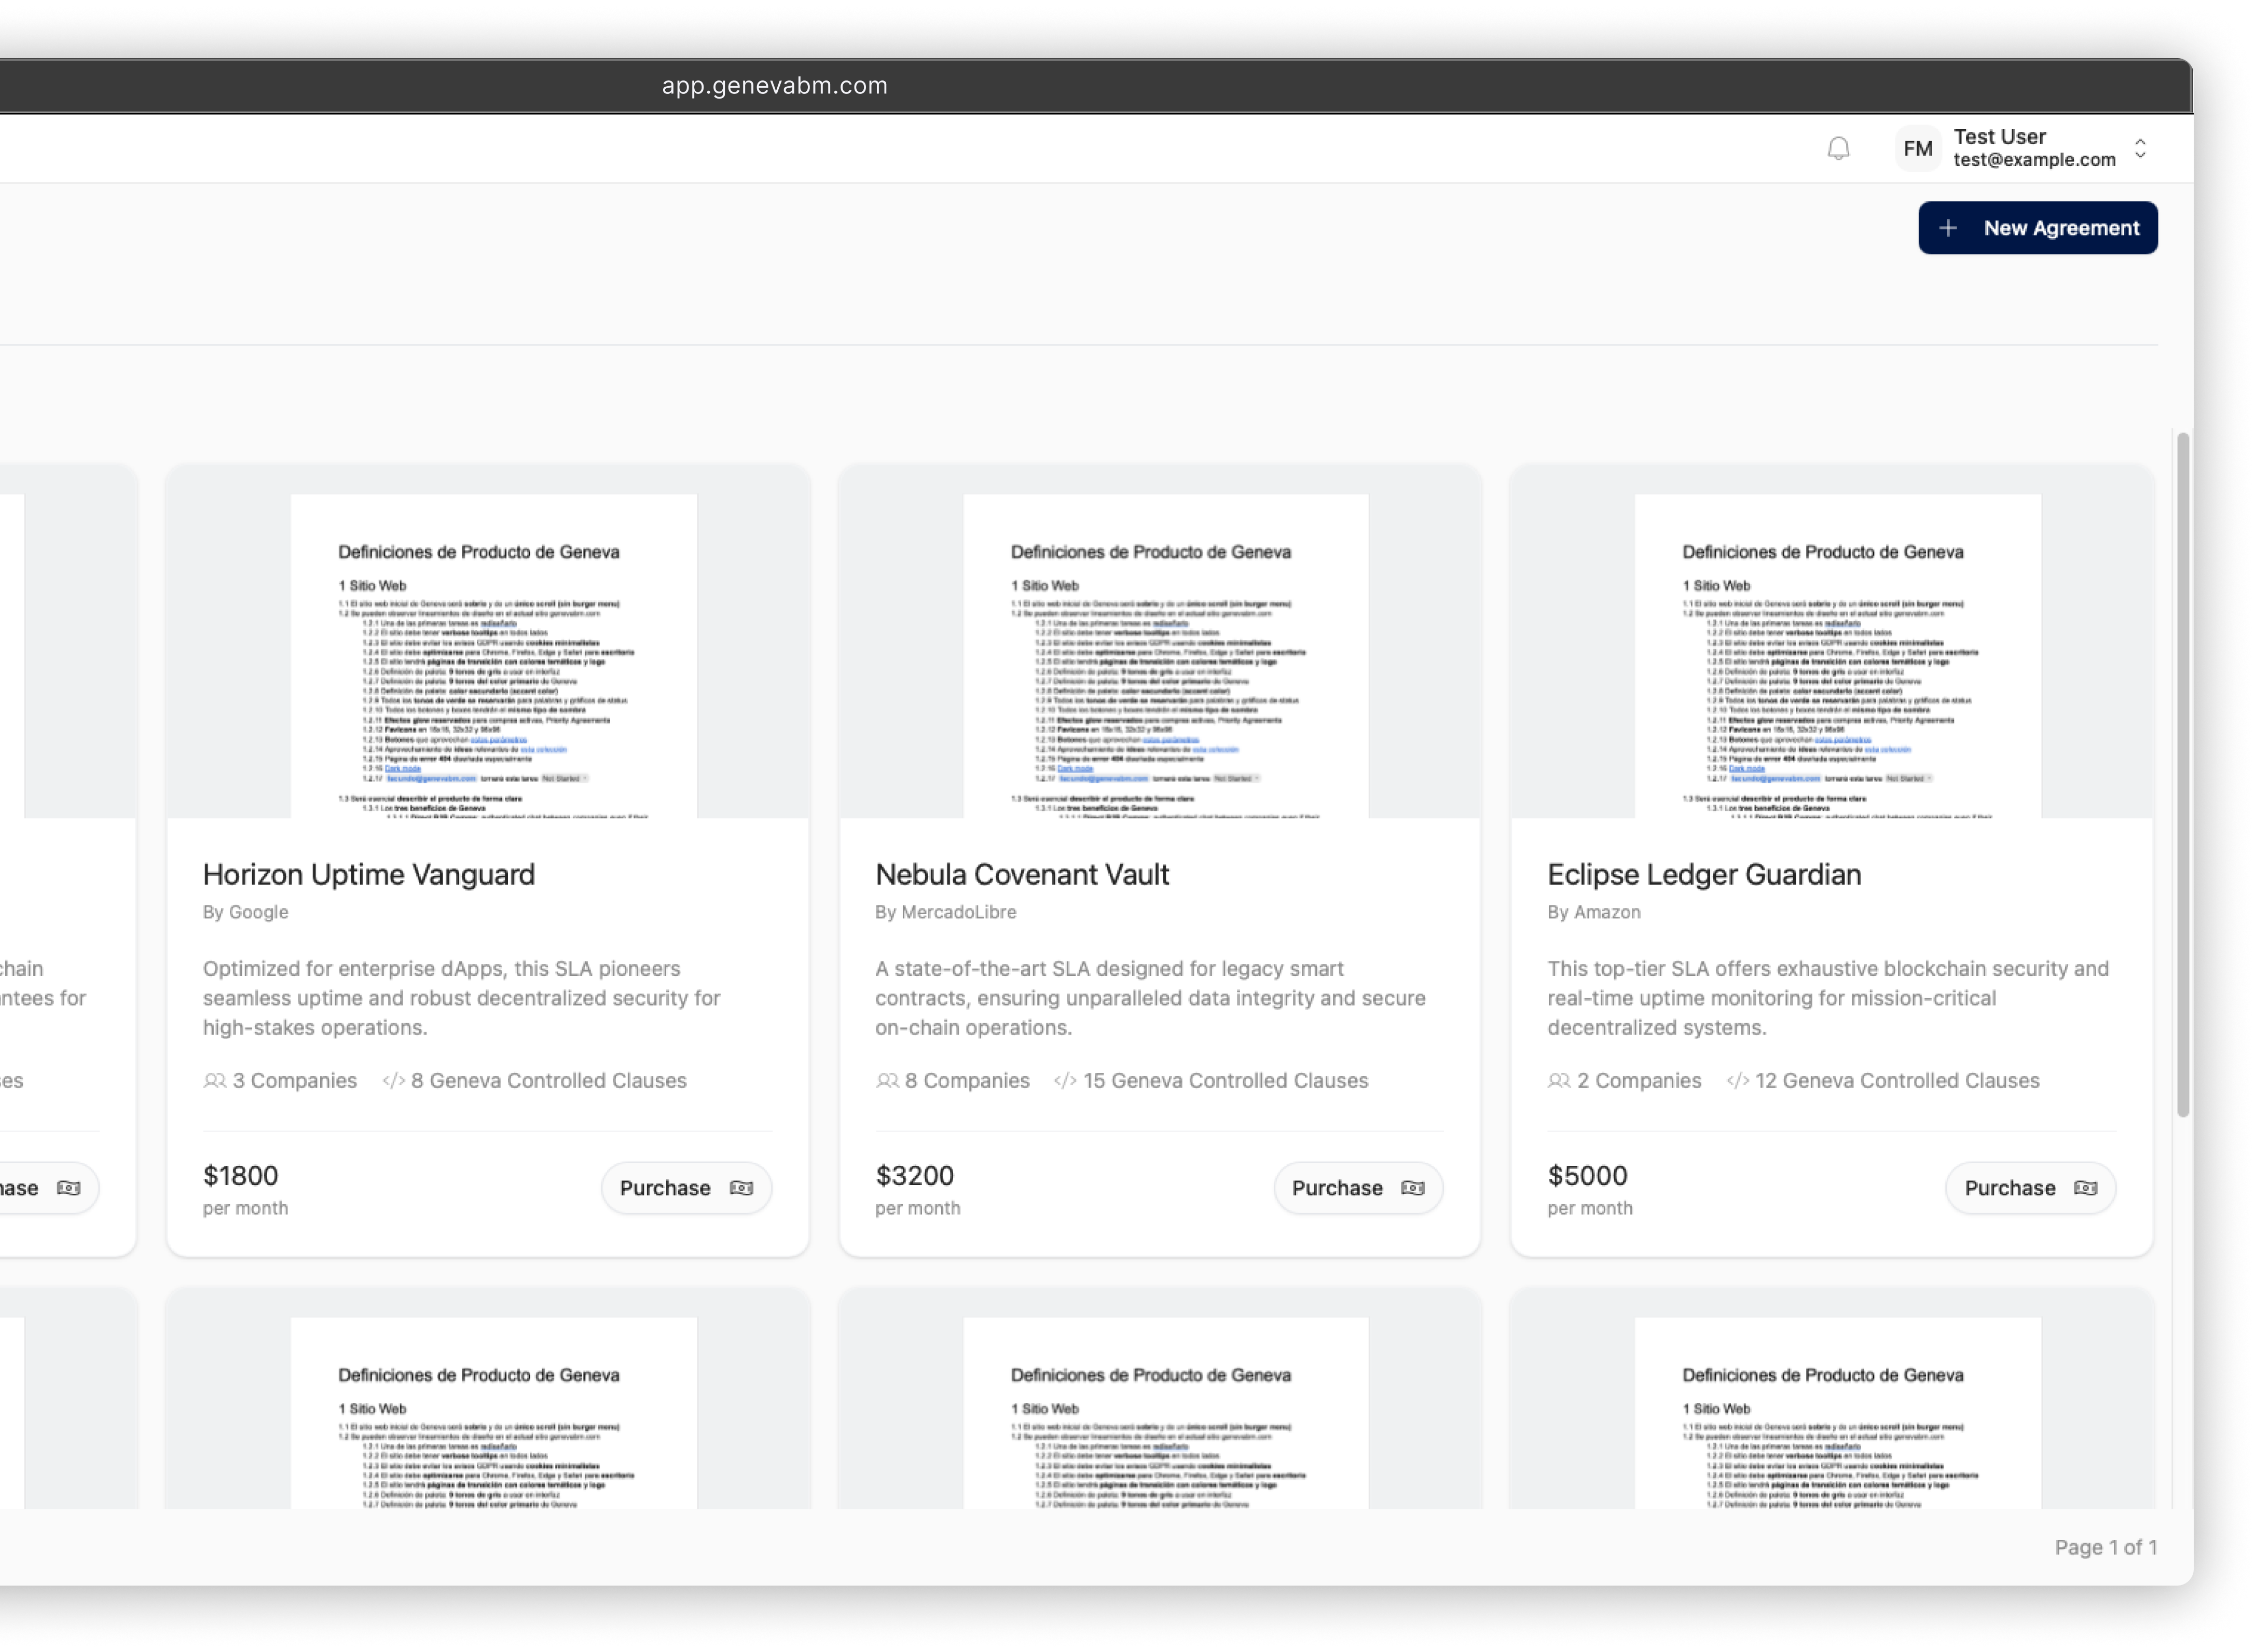Click 15 Geneva Controlled Clauses text
This screenshot has height=1652, width=2256.
(x=1226, y=1081)
